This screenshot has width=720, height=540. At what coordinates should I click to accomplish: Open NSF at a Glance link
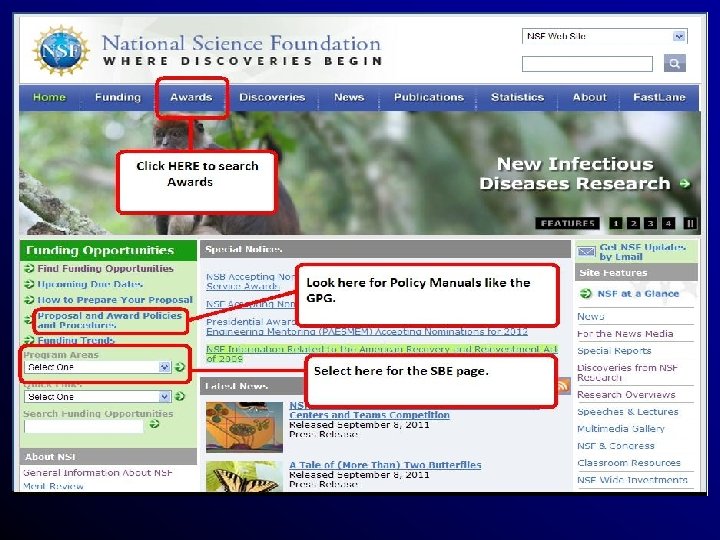click(x=638, y=294)
